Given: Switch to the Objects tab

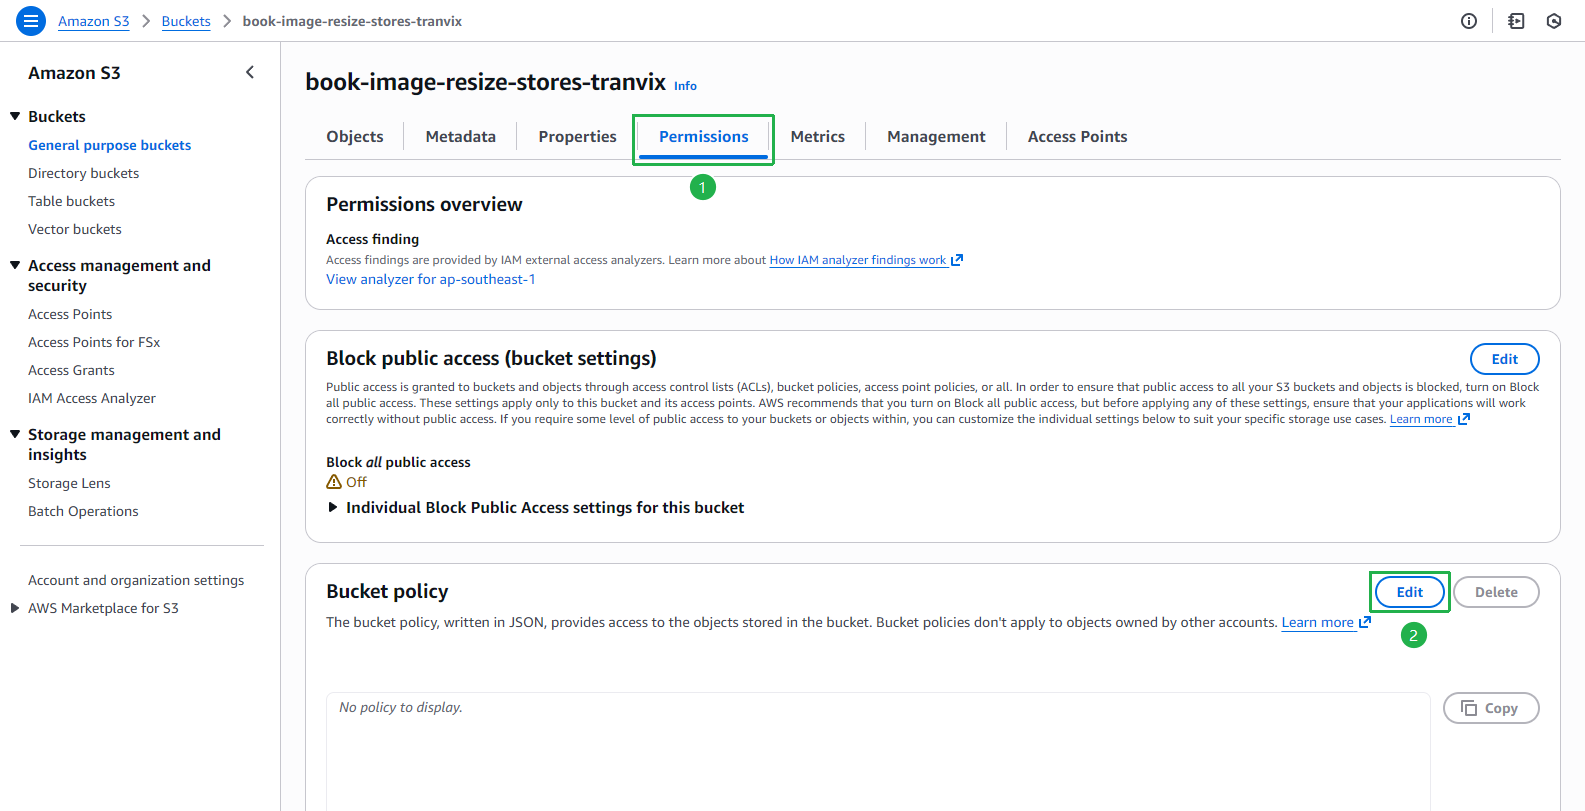Looking at the screenshot, I should [355, 137].
